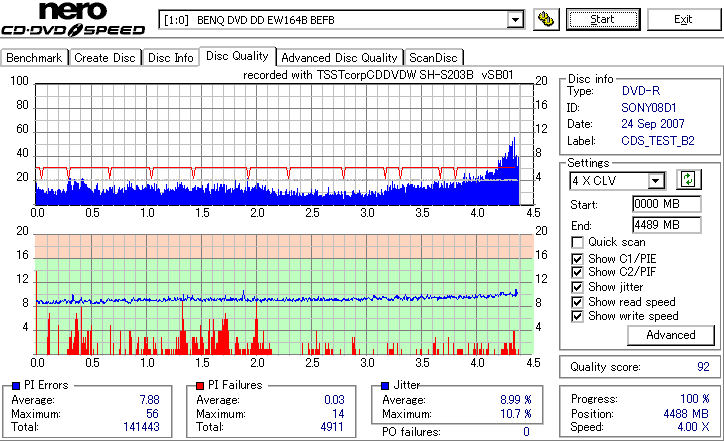Screen dimensions: 724x441
Task: Open the BENQ DVD drive selection dropdown
Action: (x=515, y=20)
